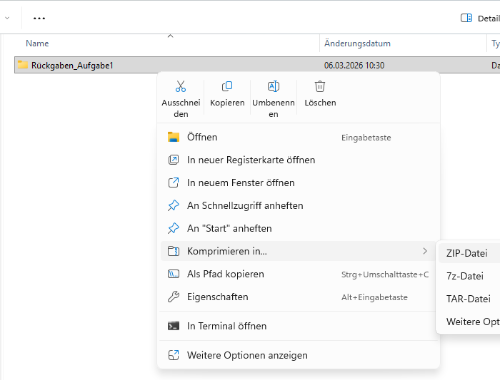Open Eigenschaften from the context menu
The image size is (500, 380).
tap(298, 297)
